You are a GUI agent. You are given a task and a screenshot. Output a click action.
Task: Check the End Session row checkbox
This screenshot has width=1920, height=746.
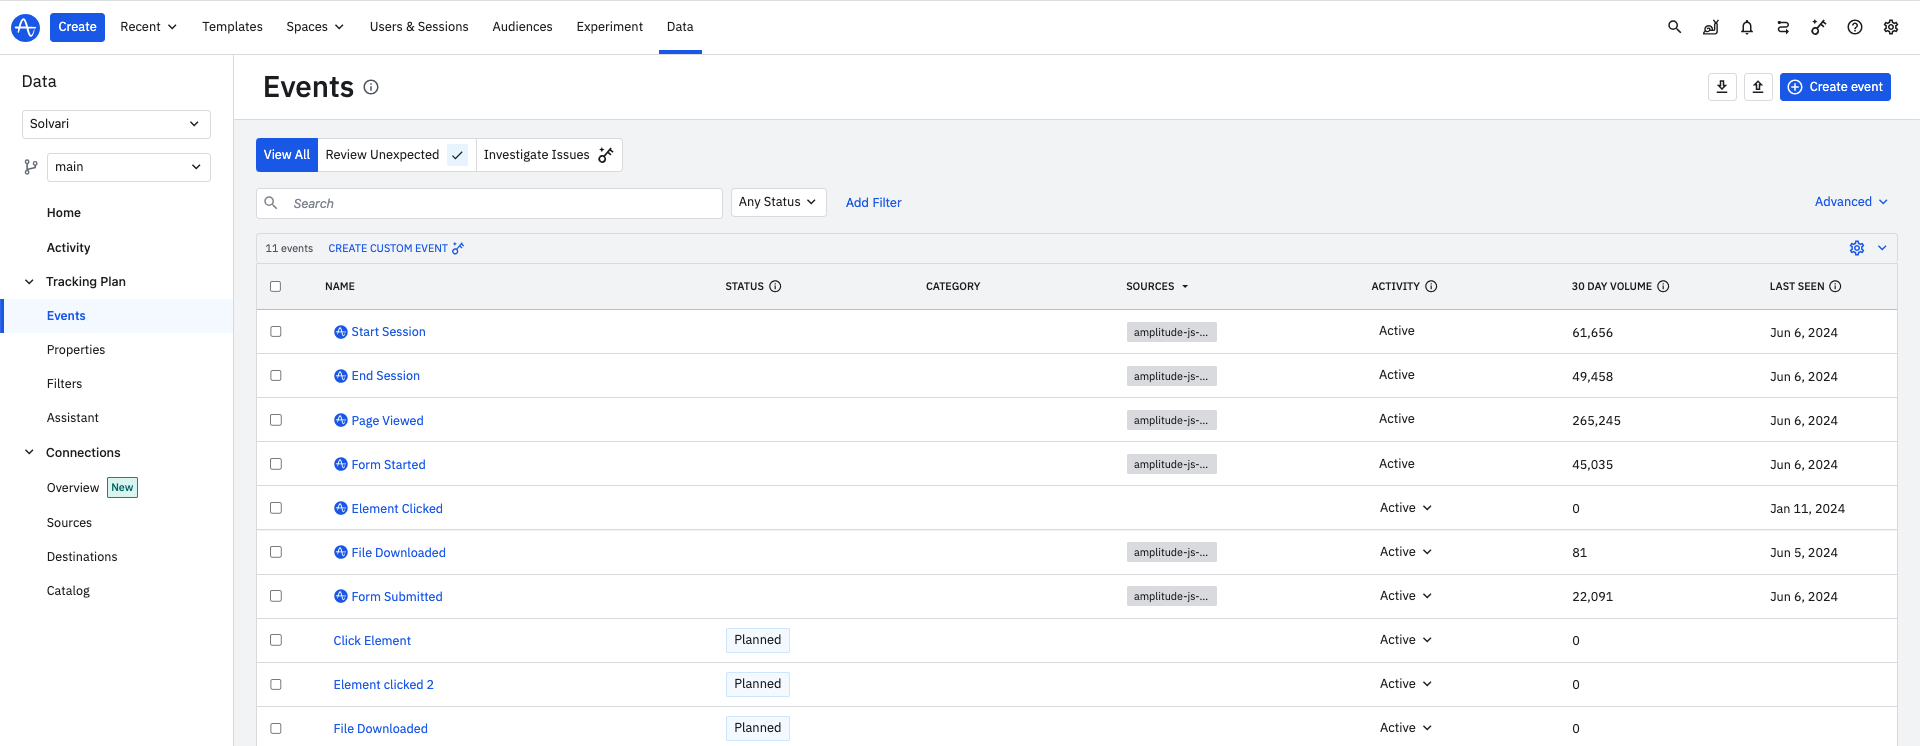(x=276, y=376)
